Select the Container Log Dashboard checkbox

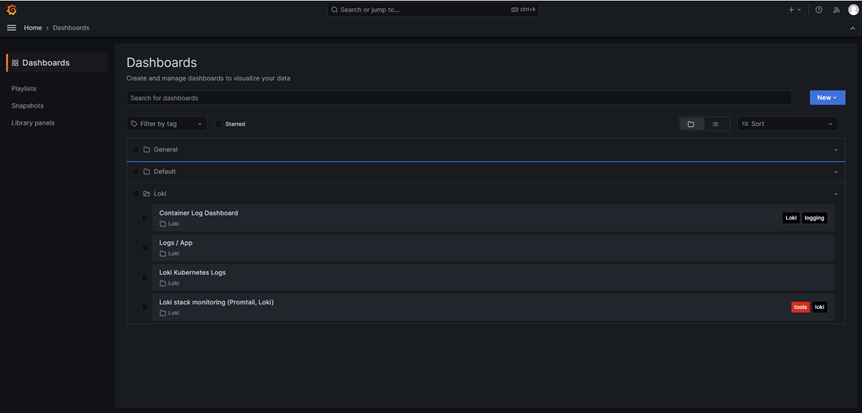[x=145, y=218]
